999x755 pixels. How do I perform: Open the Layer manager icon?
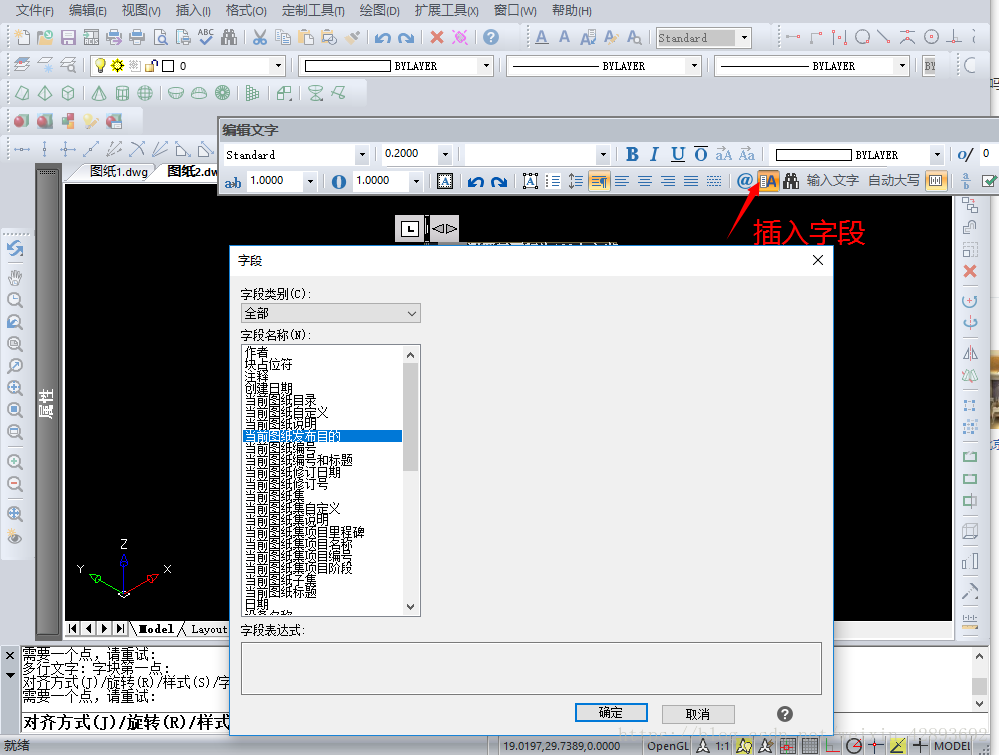pos(22,65)
